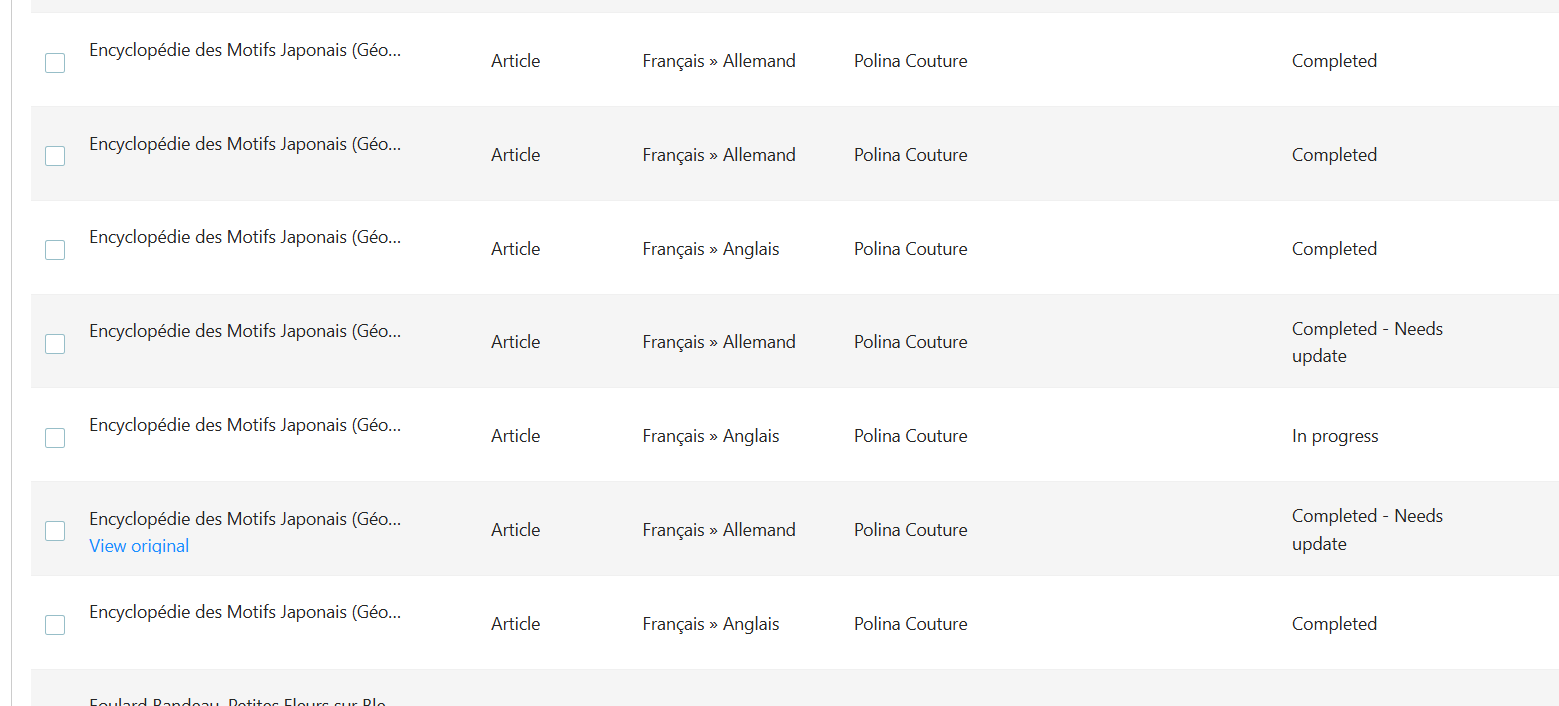Select the third row's checkbox
The width and height of the screenshot is (1559, 706).
[55, 250]
